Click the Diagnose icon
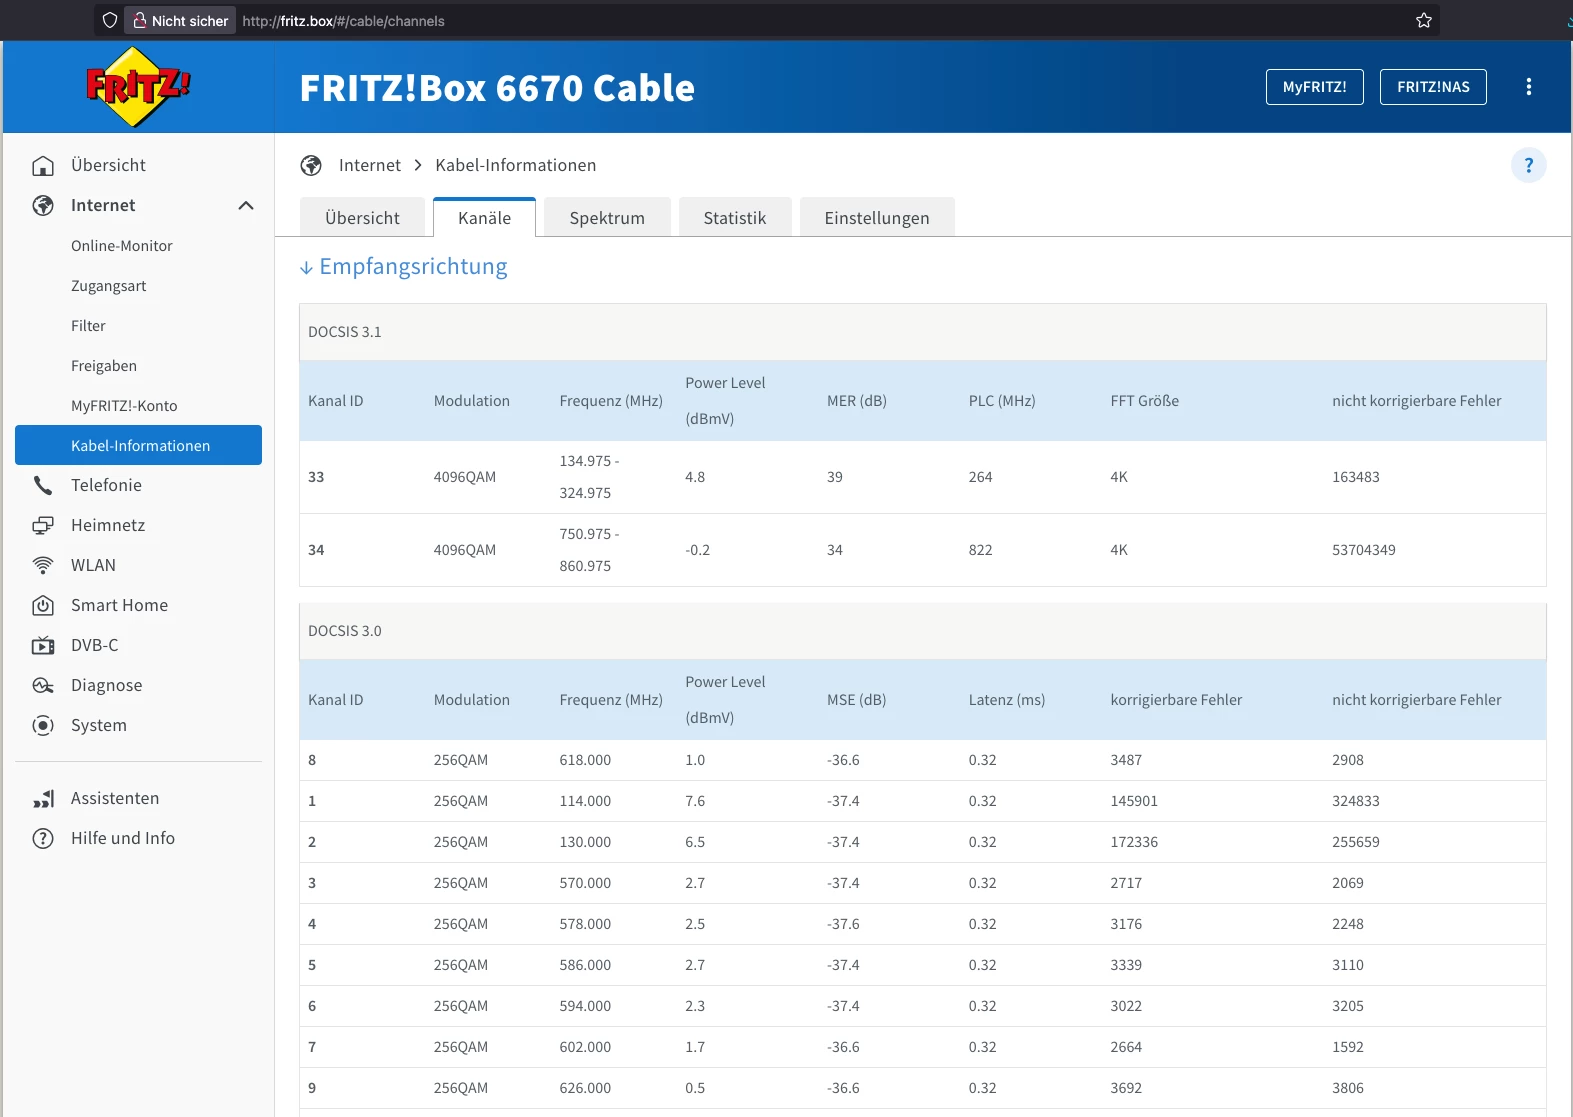 pos(43,685)
